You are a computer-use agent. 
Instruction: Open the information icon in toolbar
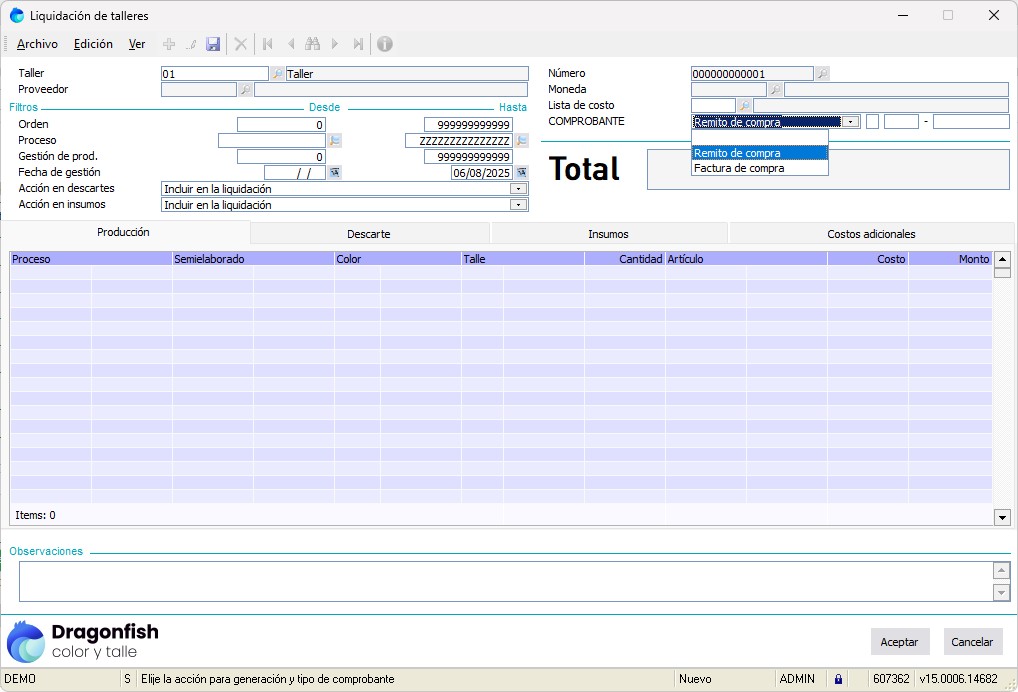click(x=384, y=44)
